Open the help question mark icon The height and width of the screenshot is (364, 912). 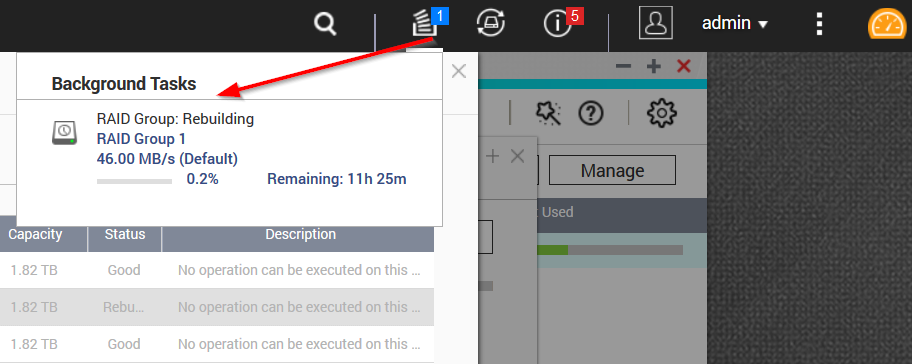[x=590, y=113]
